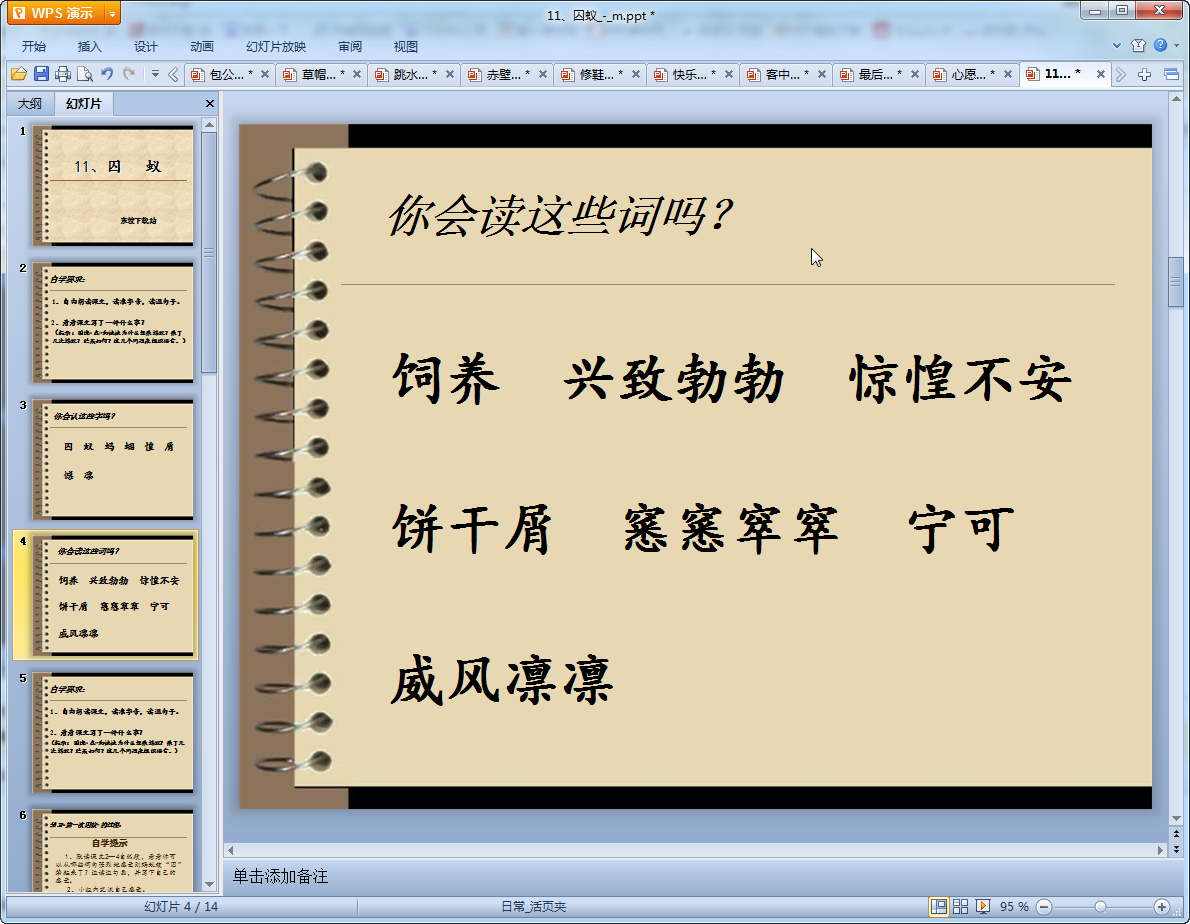Click the word 威风凛凛 on the slide
This screenshot has width=1190, height=924.
[502, 680]
